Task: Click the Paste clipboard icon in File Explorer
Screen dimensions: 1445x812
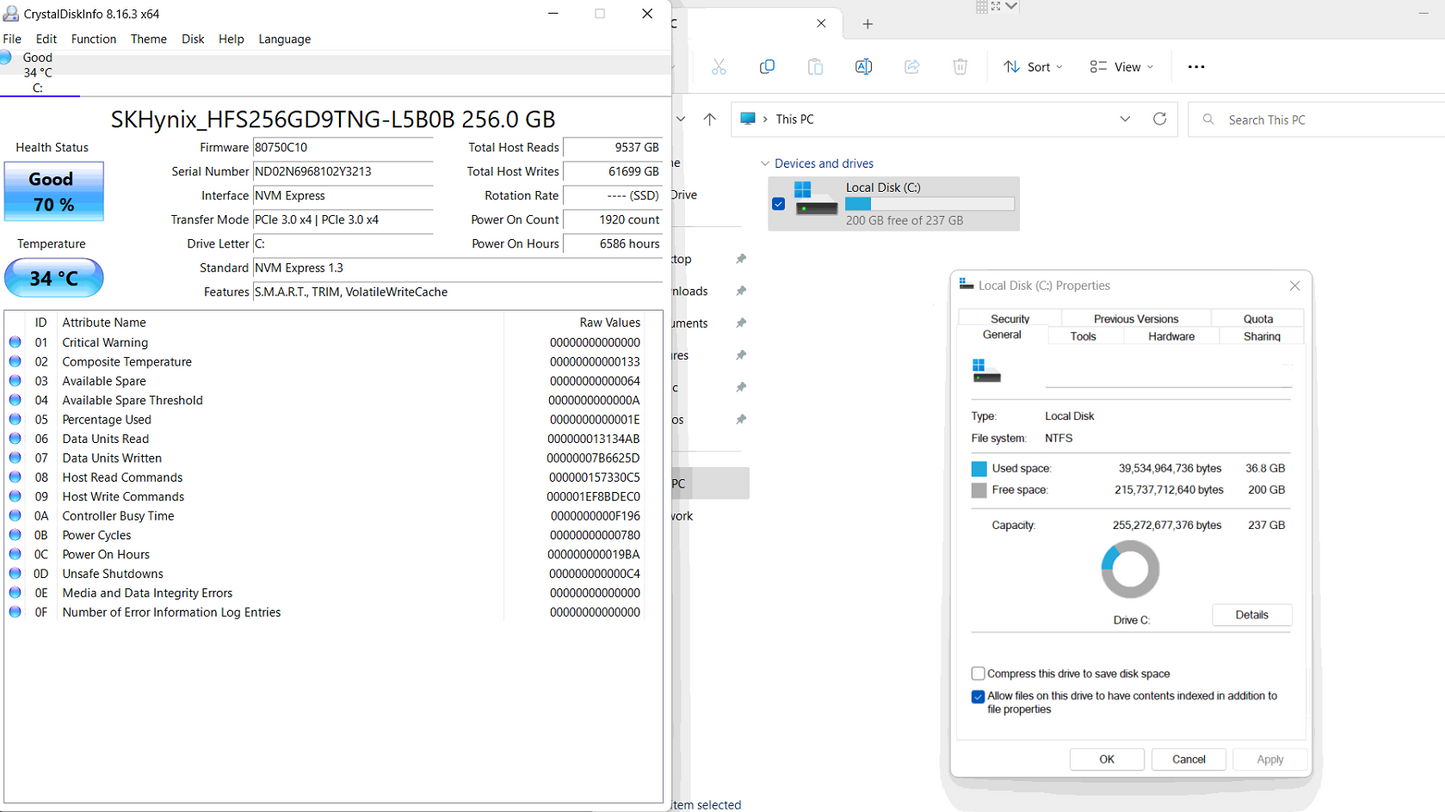Action: coord(815,67)
